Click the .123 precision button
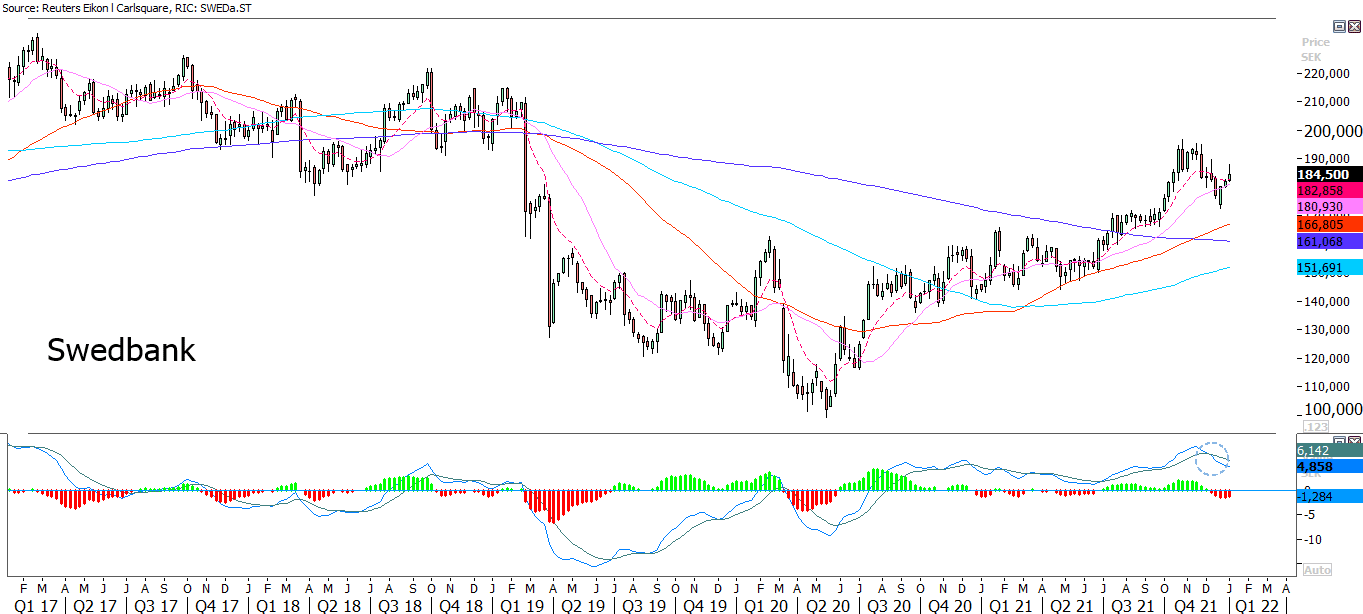The height and width of the screenshot is (614, 1363). (x=1316, y=427)
